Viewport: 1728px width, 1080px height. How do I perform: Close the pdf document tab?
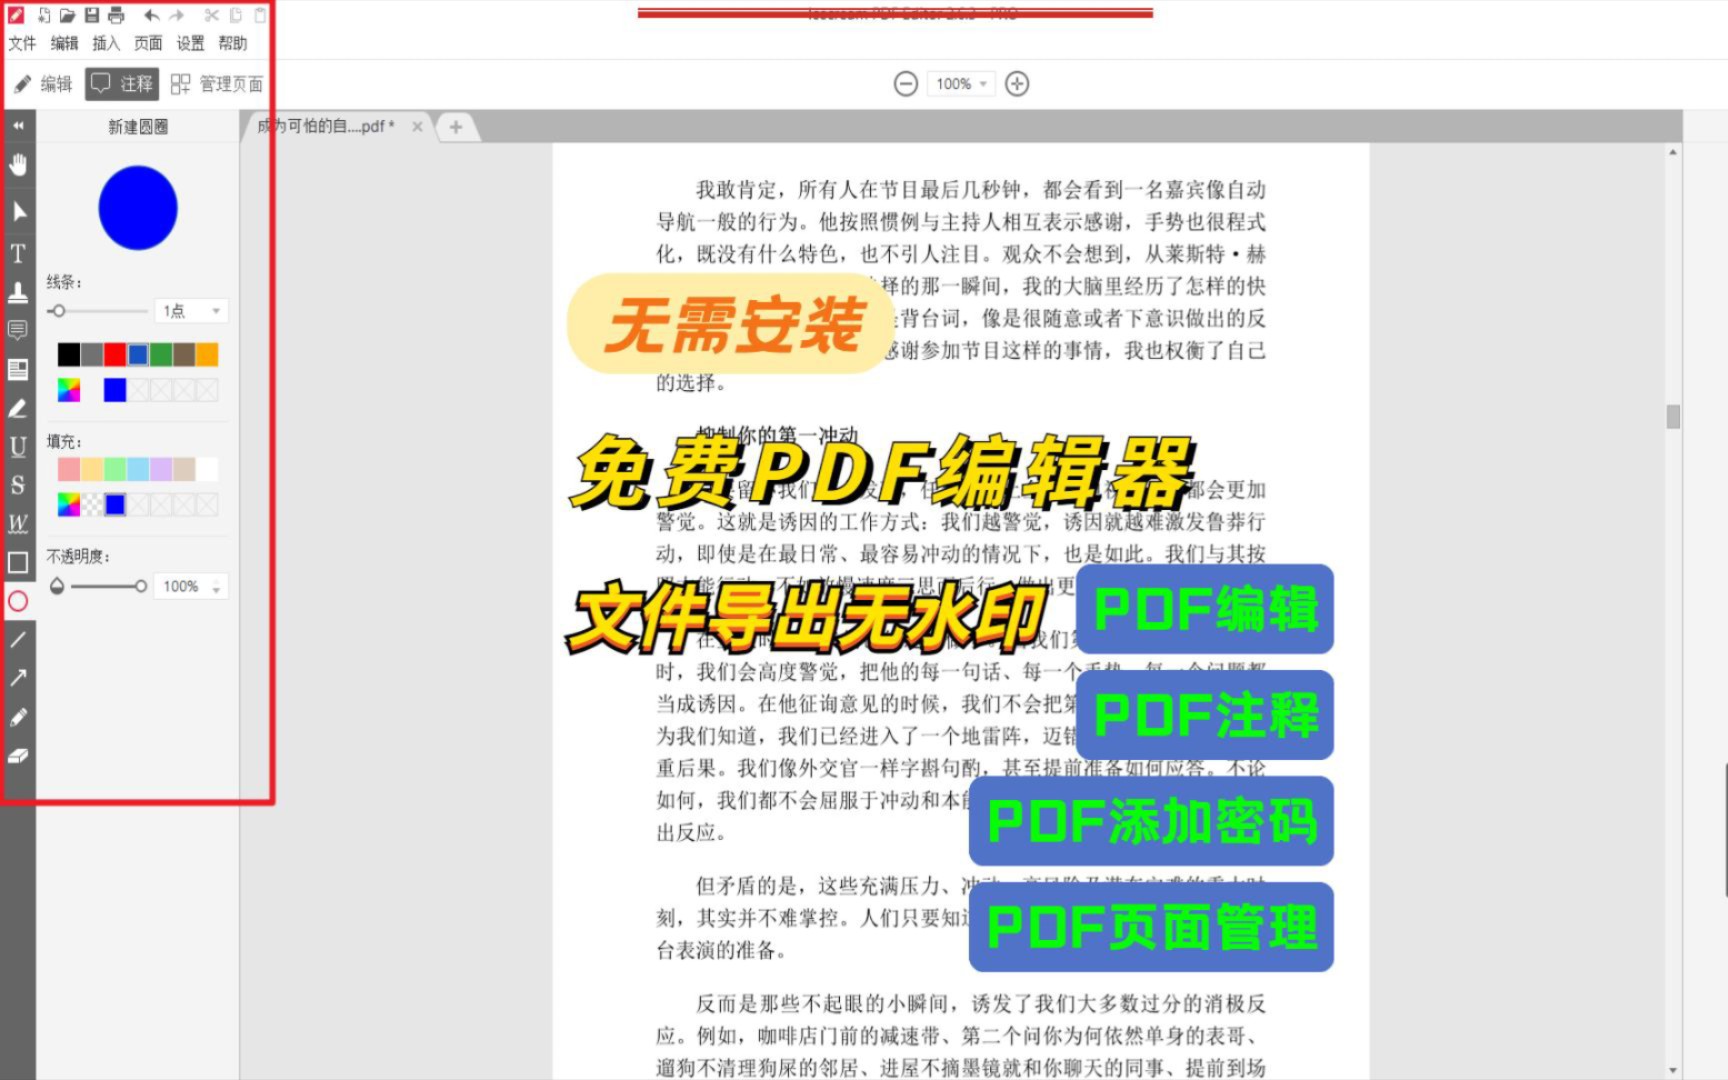point(417,126)
